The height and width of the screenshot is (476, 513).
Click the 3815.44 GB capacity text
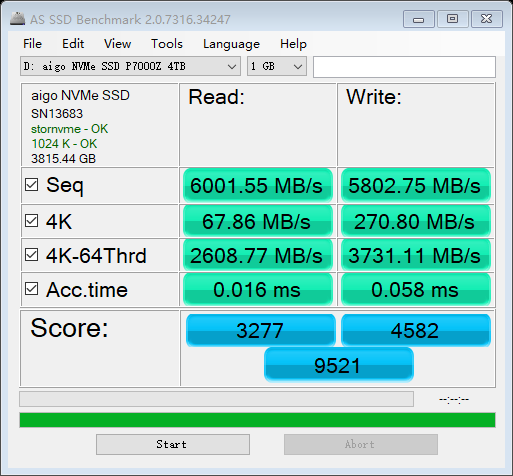63,159
